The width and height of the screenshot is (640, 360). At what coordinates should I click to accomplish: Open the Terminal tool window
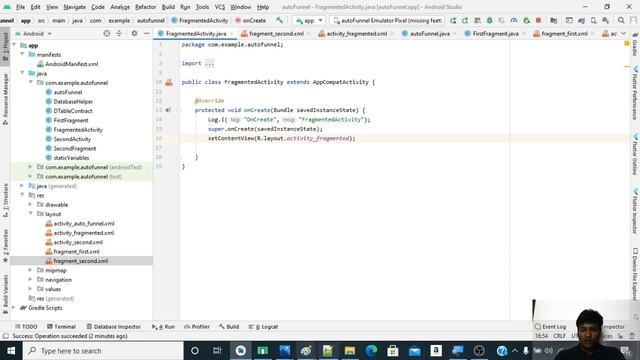[x=61, y=327]
